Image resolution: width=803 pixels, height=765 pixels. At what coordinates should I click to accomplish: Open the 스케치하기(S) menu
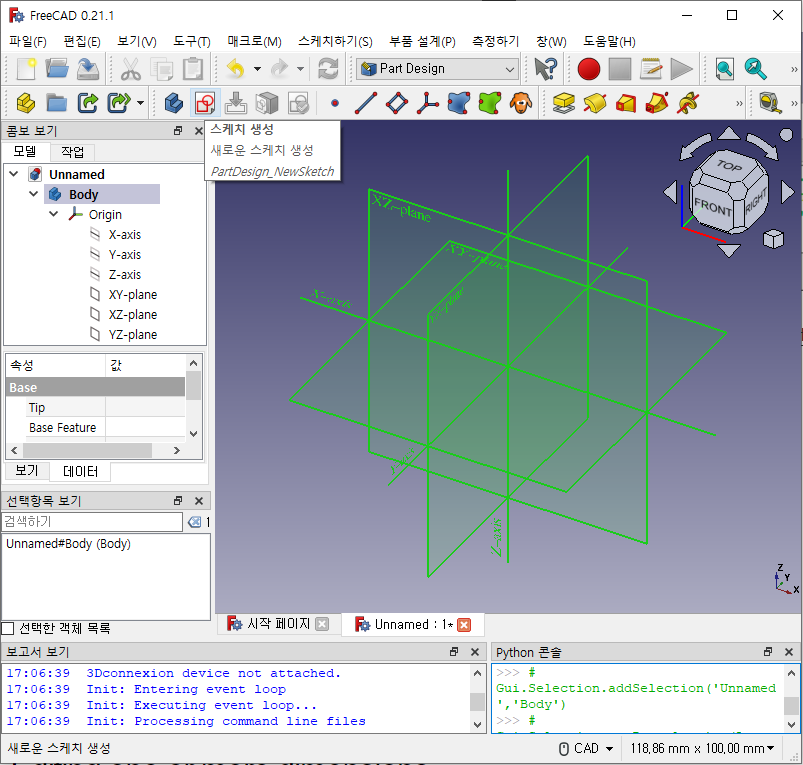click(x=335, y=41)
